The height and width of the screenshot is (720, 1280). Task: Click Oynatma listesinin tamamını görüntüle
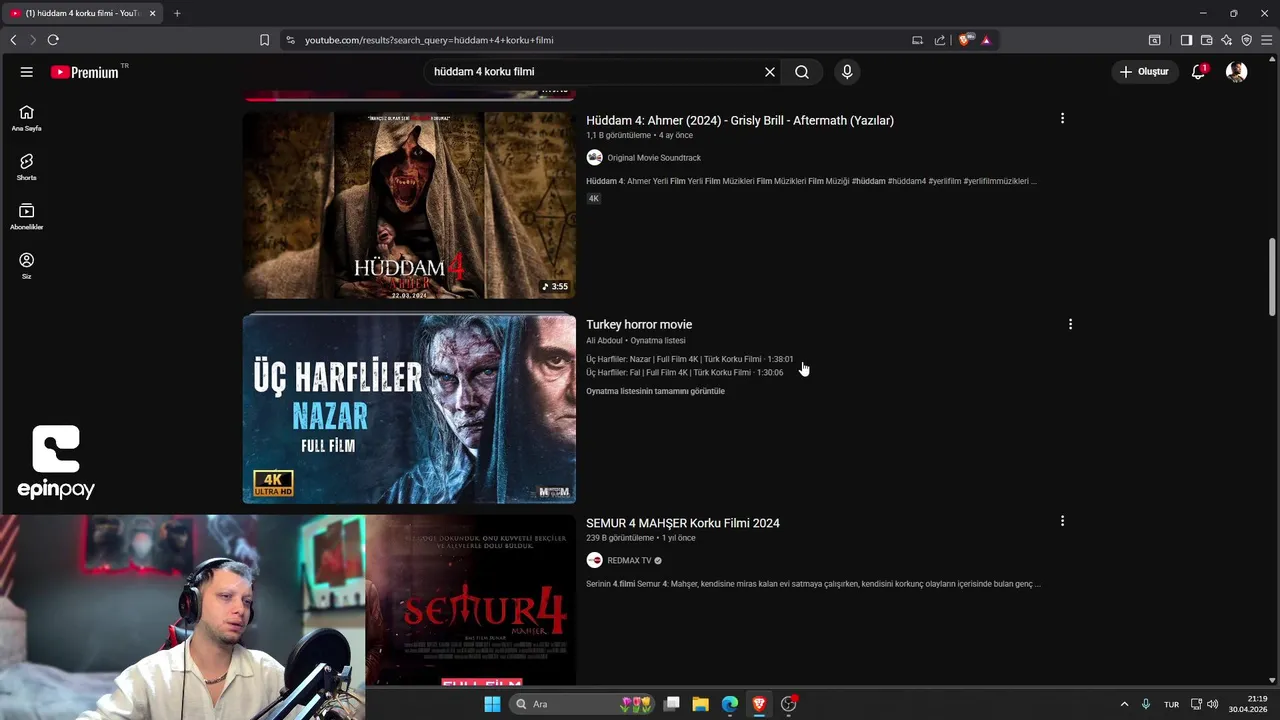pyautogui.click(x=655, y=391)
